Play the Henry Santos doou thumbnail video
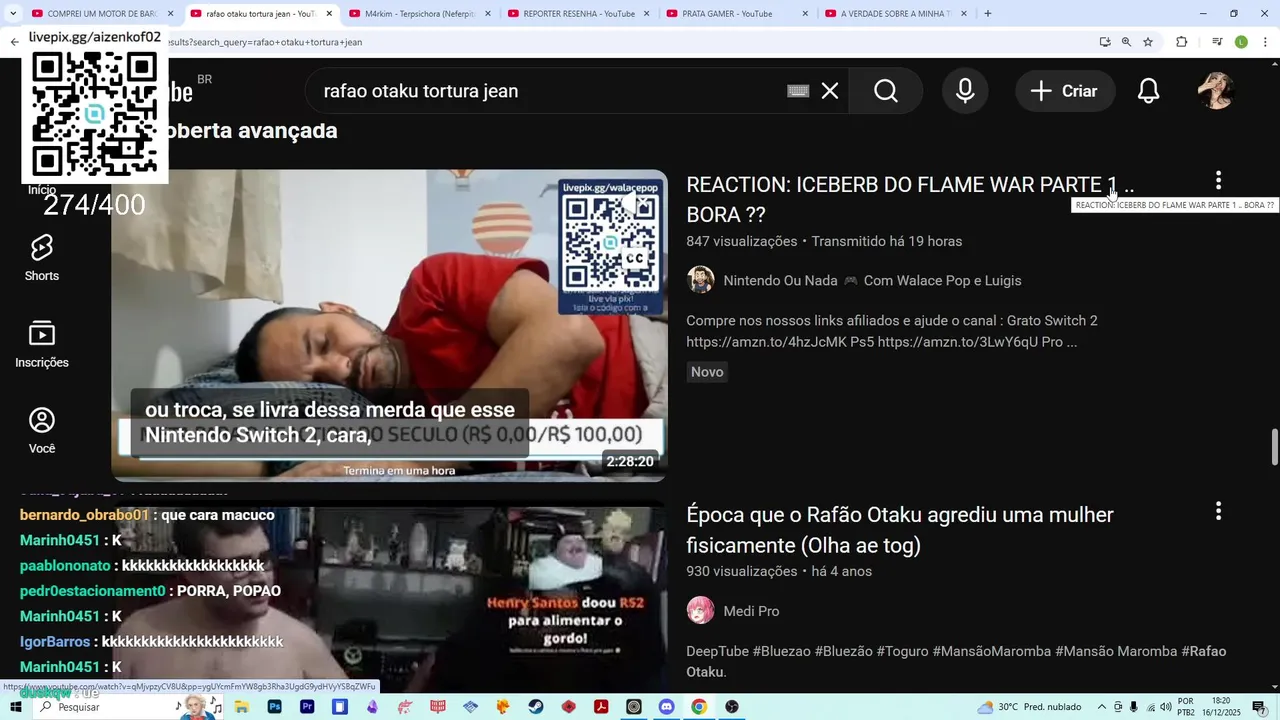Viewport: 1280px width, 720px height. click(x=389, y=598)
